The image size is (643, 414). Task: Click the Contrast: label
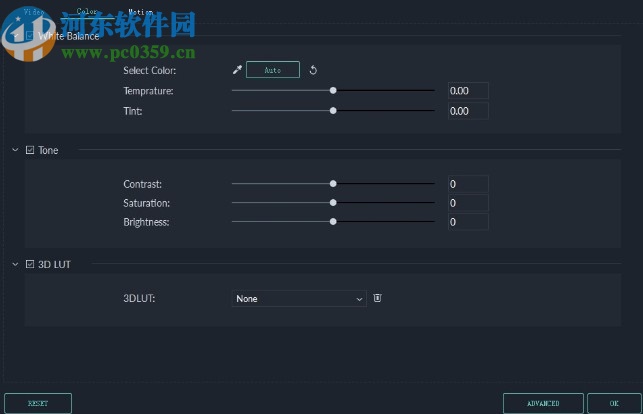(142, 184)
